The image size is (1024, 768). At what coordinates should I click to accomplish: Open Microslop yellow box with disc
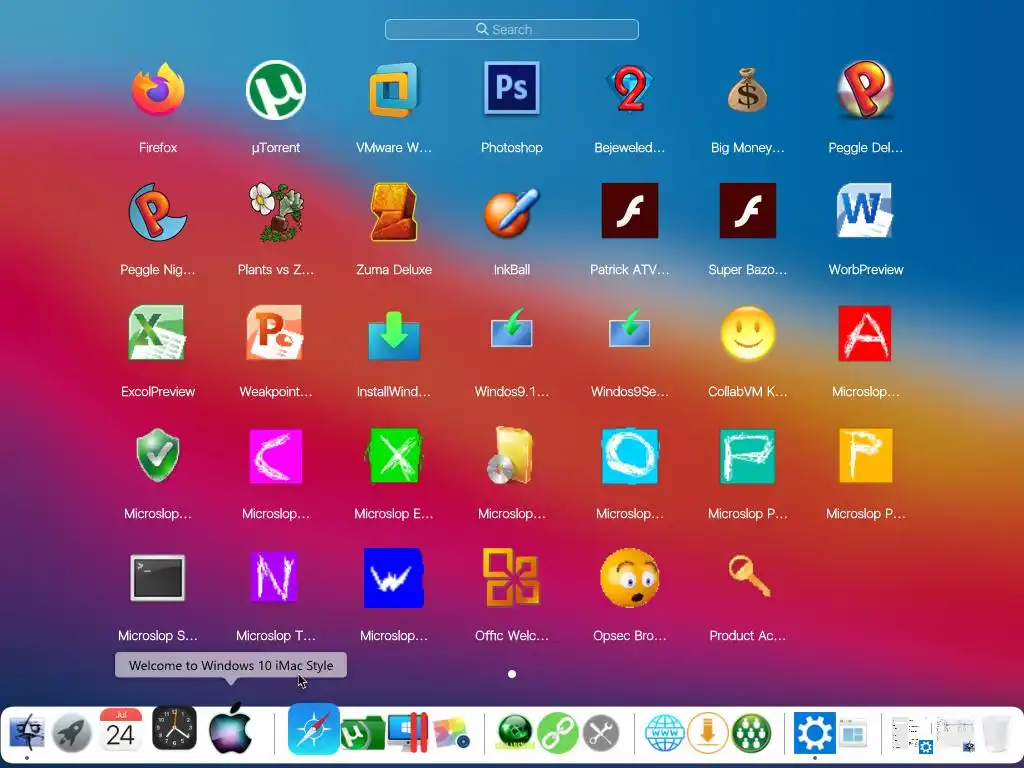511,455
